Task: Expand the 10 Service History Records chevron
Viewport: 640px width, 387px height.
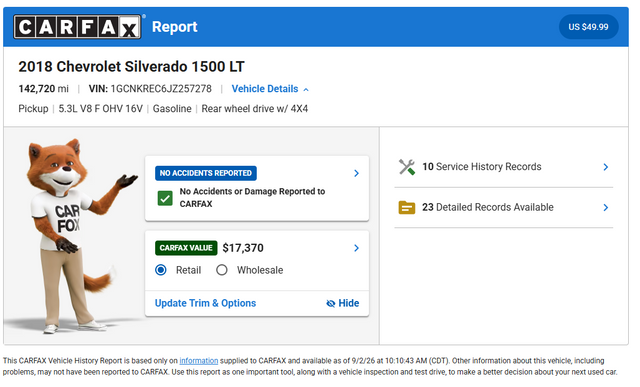Action: [x=606, y=167]
